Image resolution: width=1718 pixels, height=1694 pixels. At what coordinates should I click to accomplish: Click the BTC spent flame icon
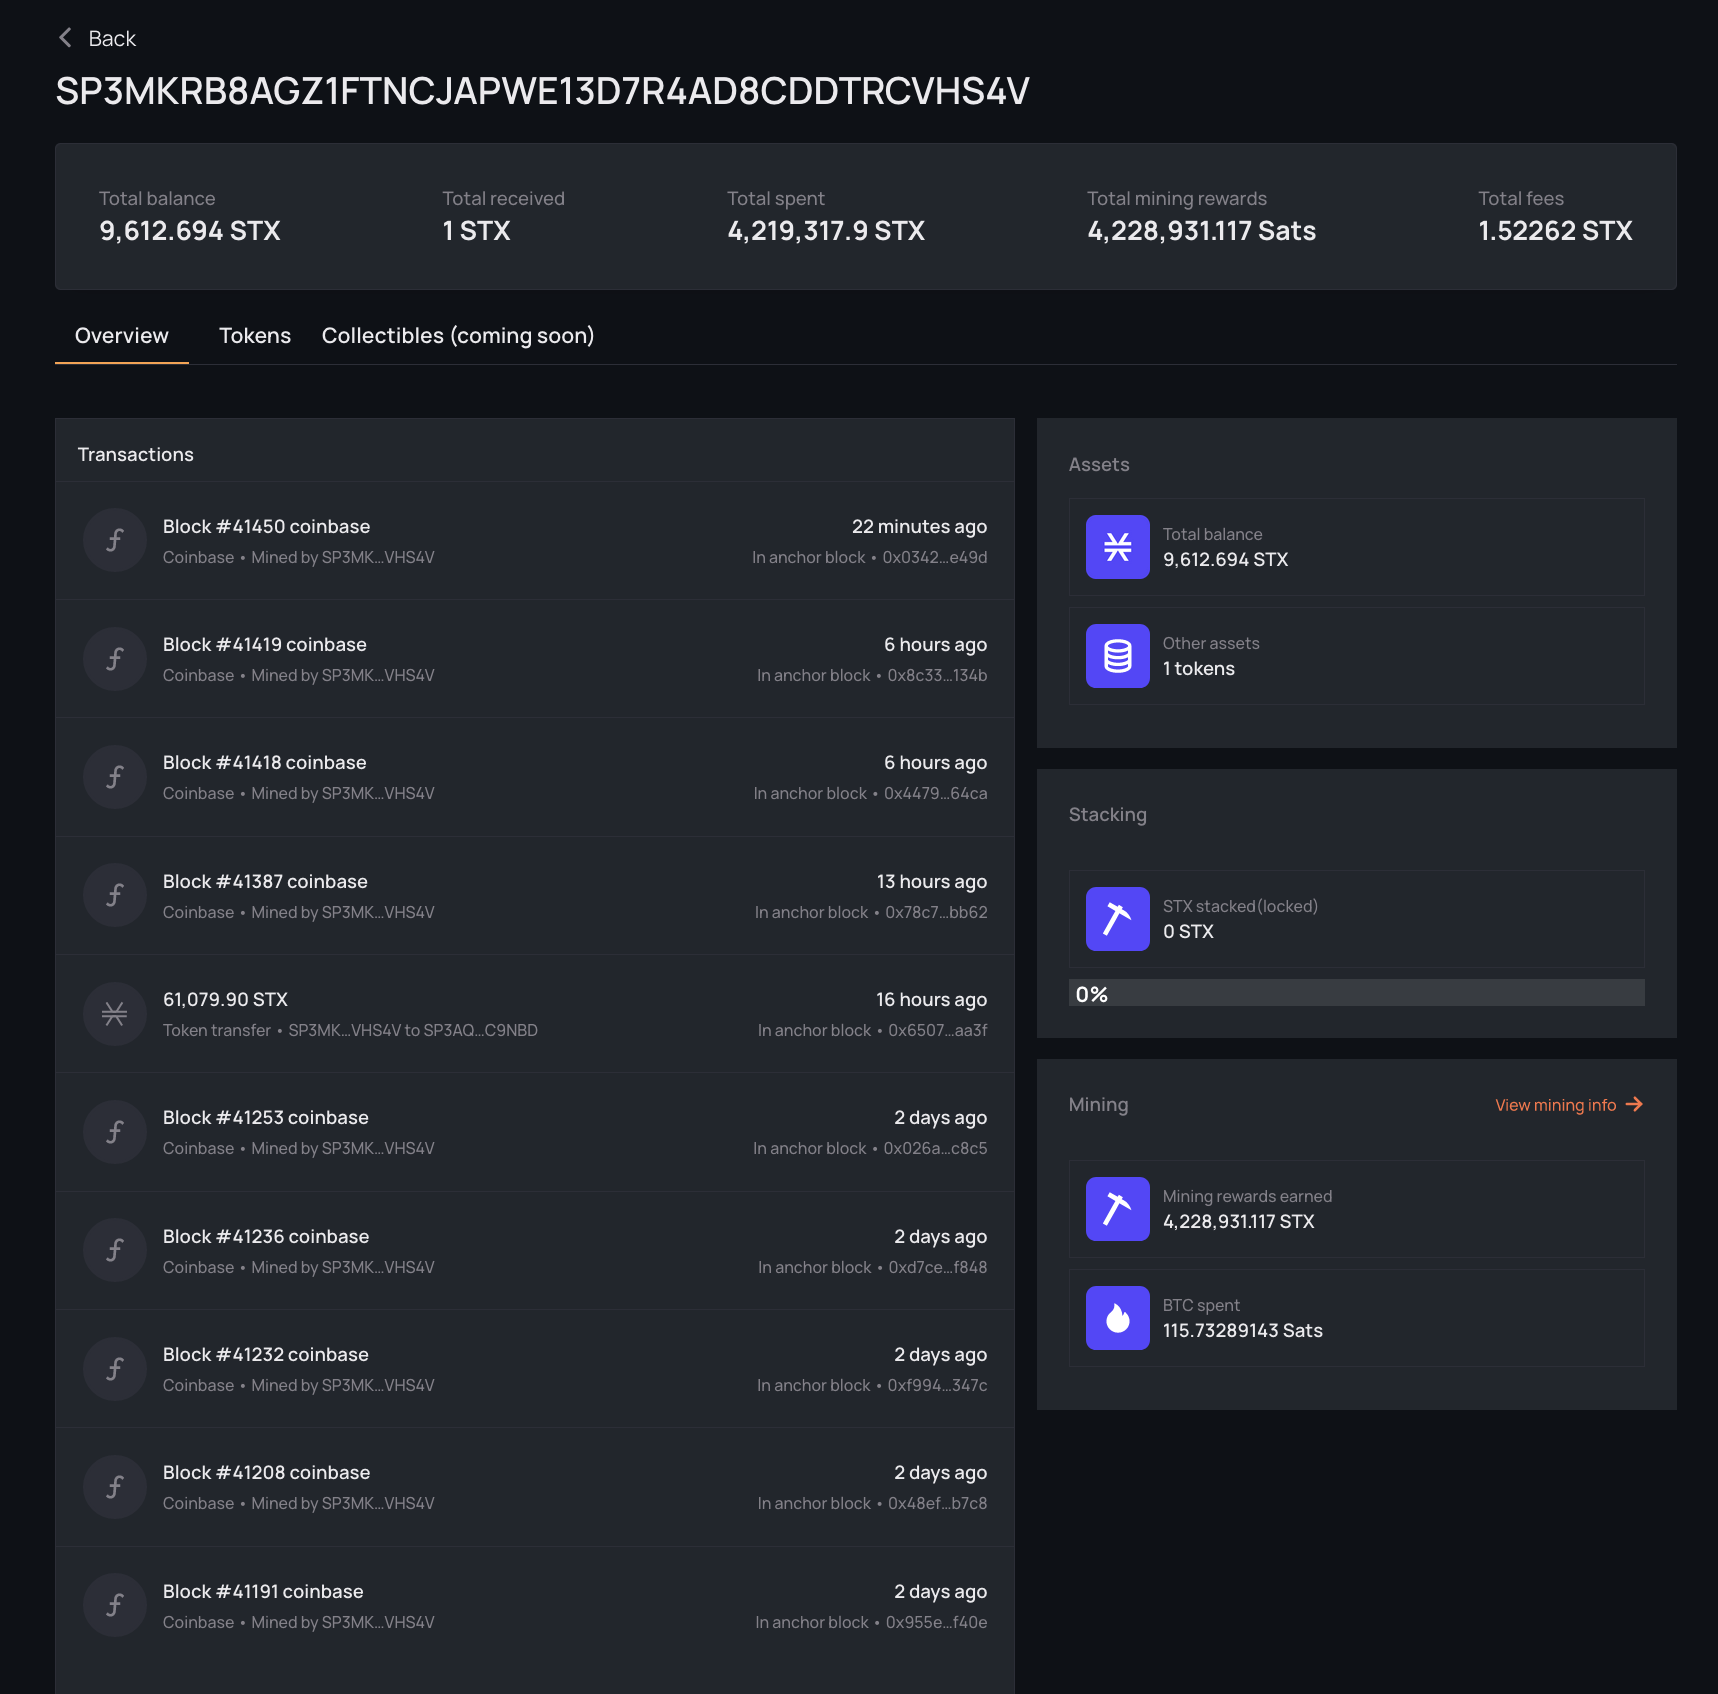pyautogui.click(x=1117, y=1318)
